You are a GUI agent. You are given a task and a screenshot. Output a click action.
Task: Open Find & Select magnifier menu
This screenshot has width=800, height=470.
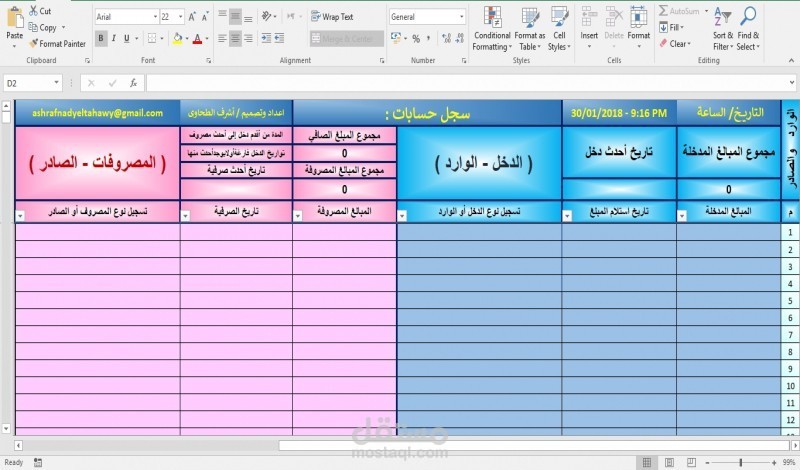point(748,29)
